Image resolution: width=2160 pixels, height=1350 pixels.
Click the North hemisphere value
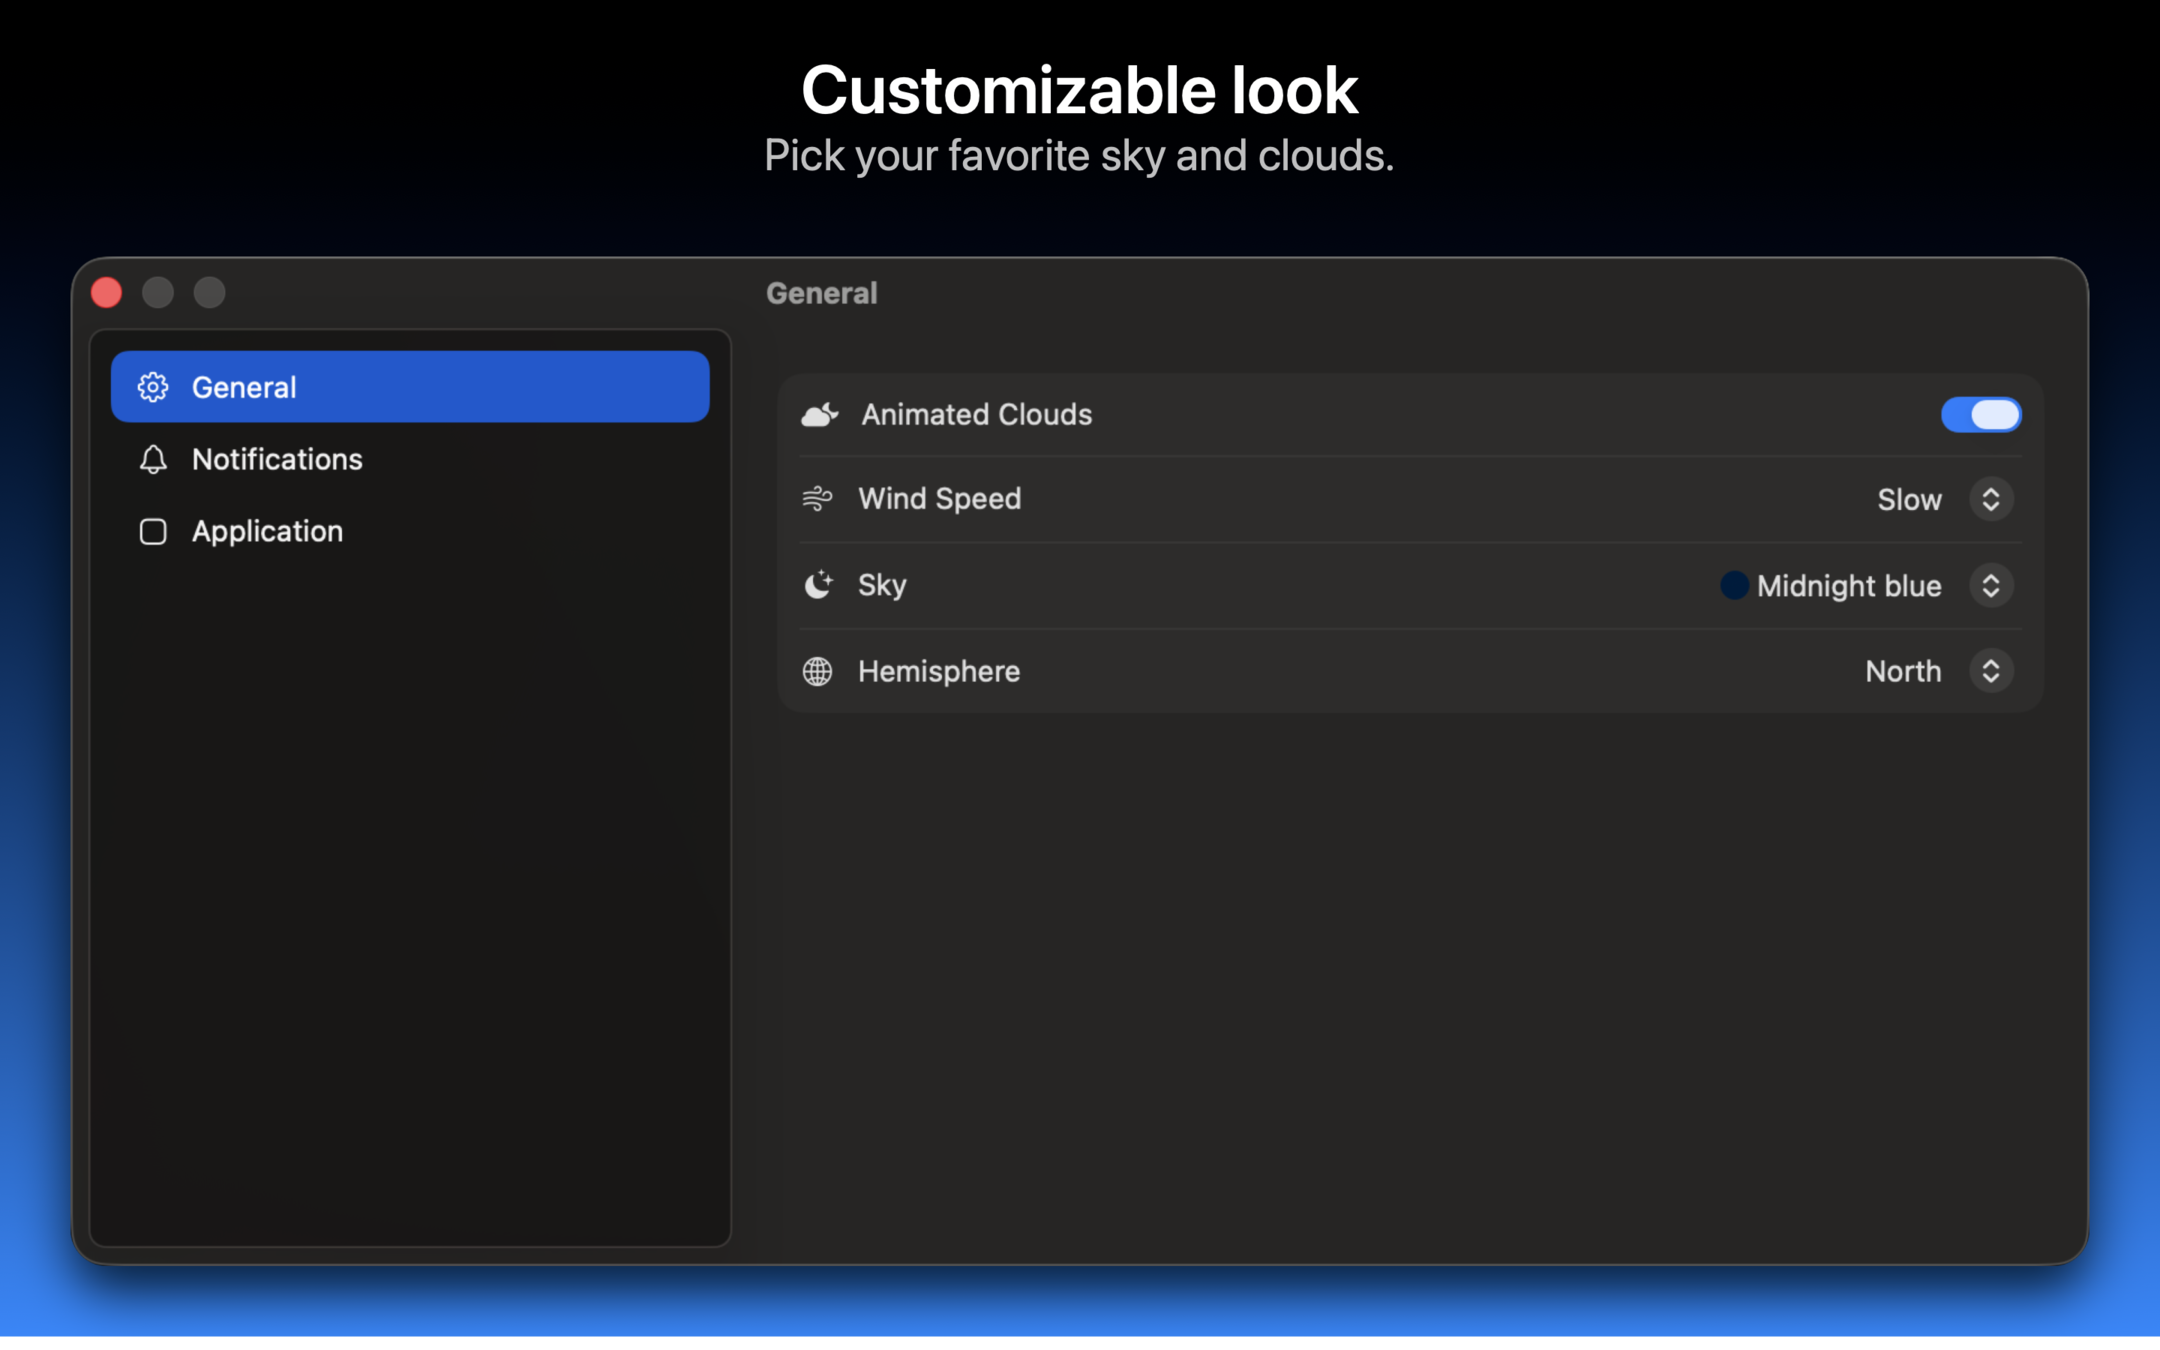[1902, 671]
